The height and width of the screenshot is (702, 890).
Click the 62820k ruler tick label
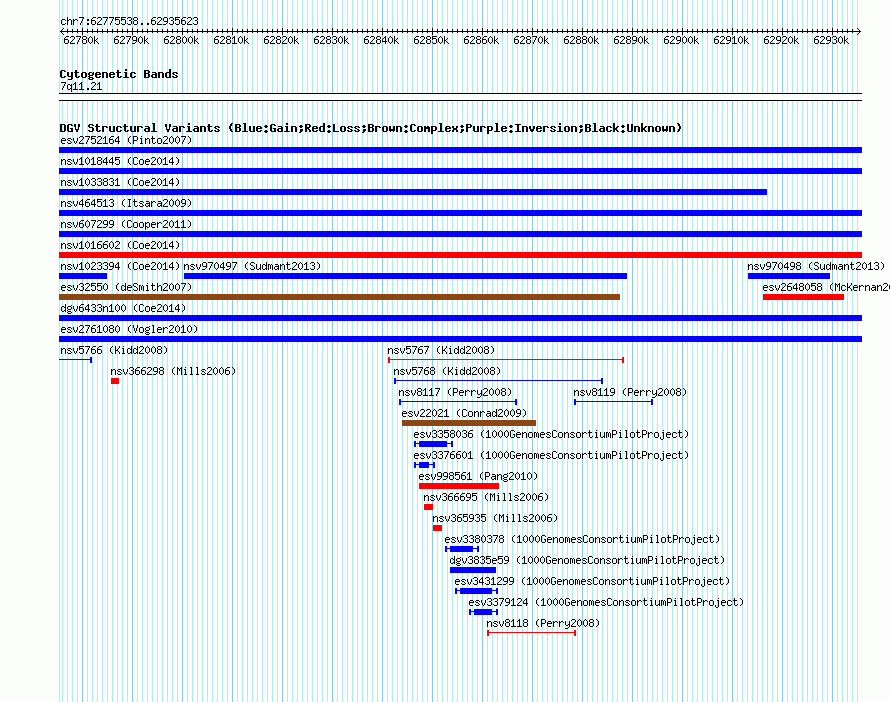point(281,40)
